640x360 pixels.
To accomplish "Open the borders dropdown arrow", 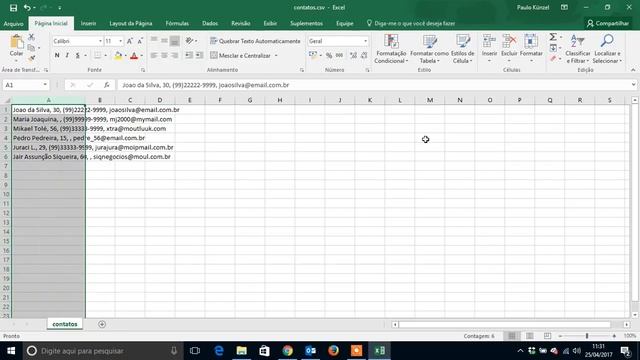I will (106, 56).
